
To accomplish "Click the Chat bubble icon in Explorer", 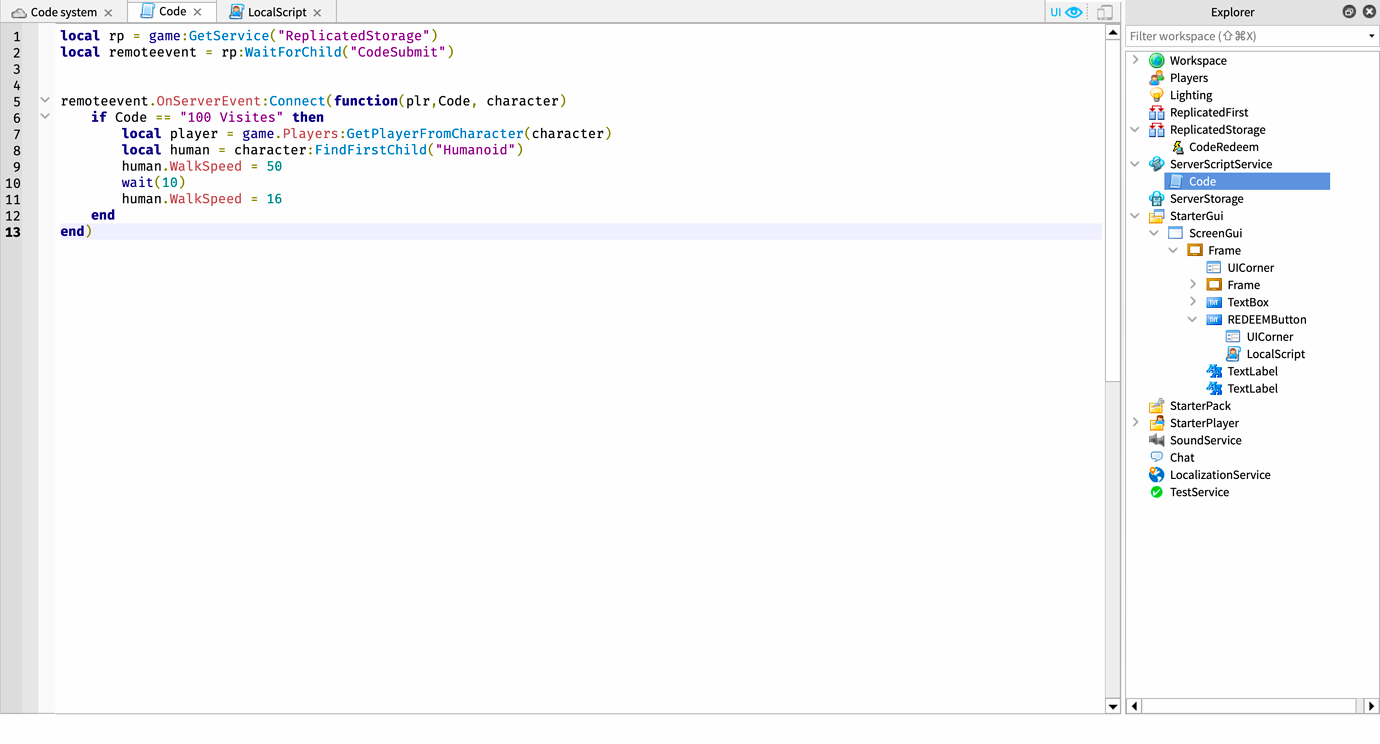I will (1157, 458).
